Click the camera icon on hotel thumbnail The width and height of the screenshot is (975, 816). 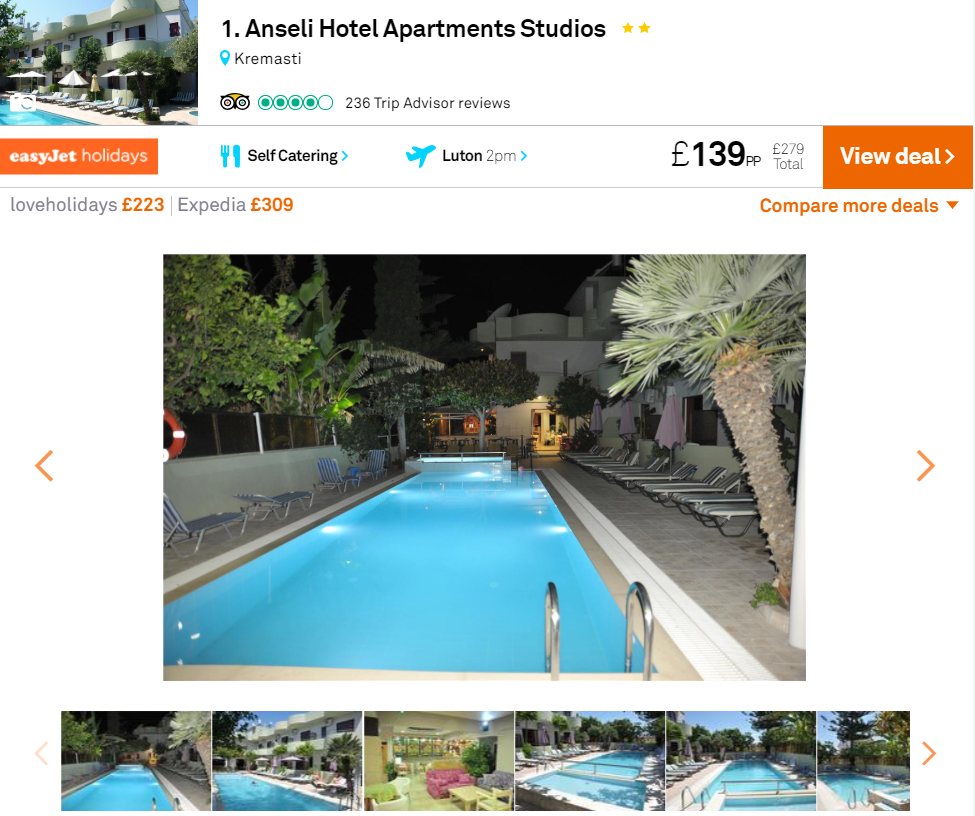click(23, 103)
